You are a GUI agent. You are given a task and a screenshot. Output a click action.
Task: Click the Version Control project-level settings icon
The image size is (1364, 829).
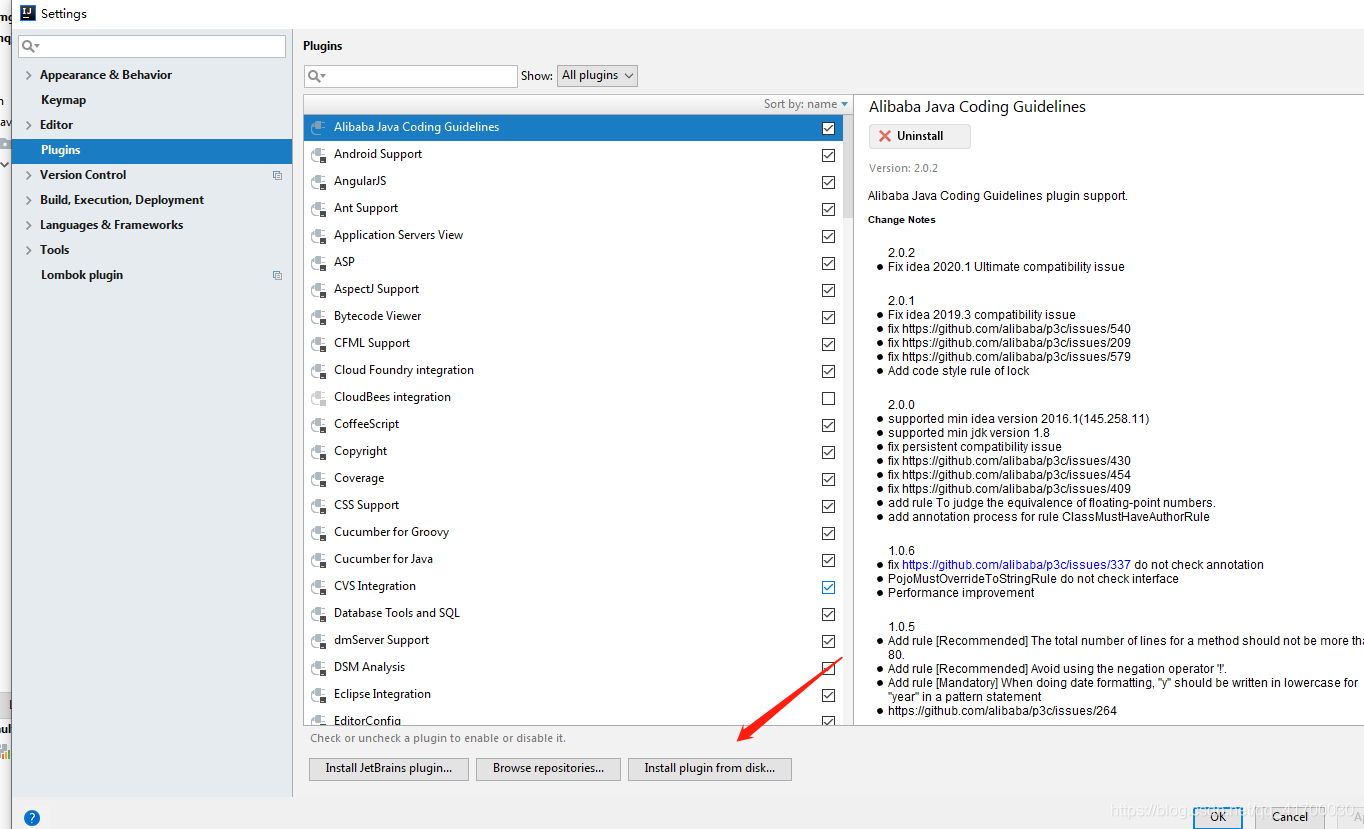click(277, 175)
